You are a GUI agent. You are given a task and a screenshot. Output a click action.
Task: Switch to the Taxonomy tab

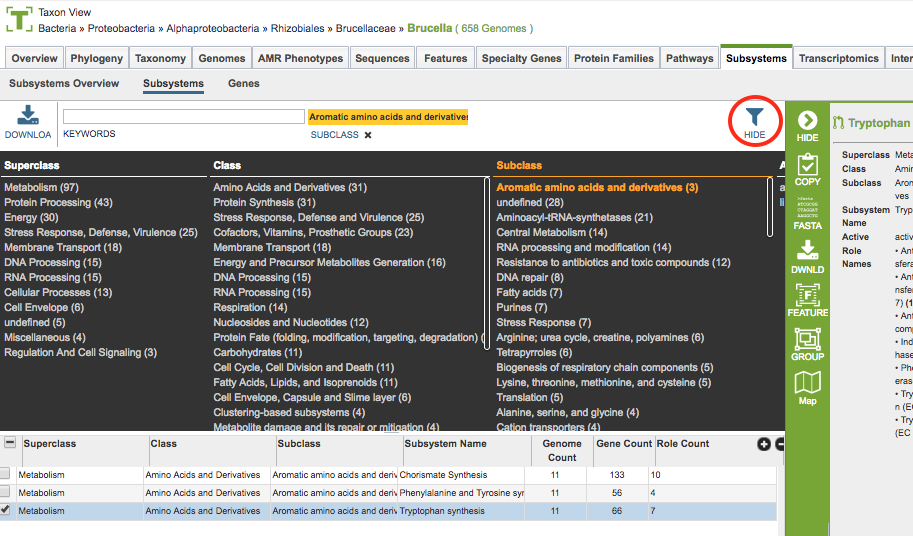tap(160, 58)
